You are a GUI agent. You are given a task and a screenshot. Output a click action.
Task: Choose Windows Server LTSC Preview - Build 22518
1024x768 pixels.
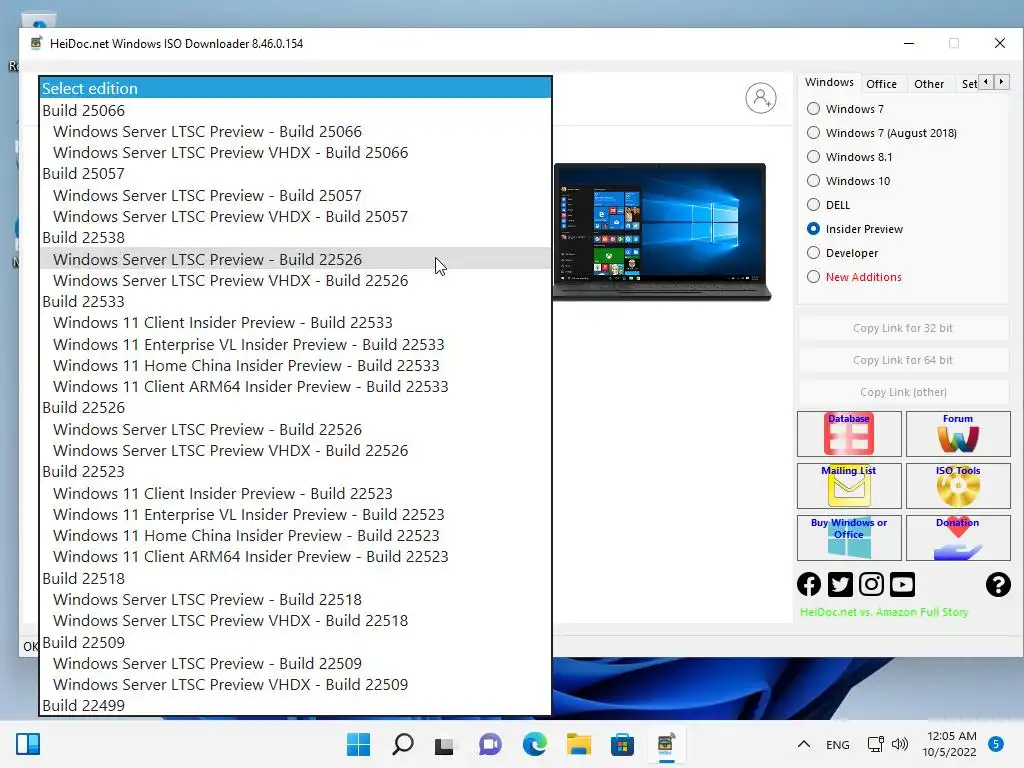296,600
